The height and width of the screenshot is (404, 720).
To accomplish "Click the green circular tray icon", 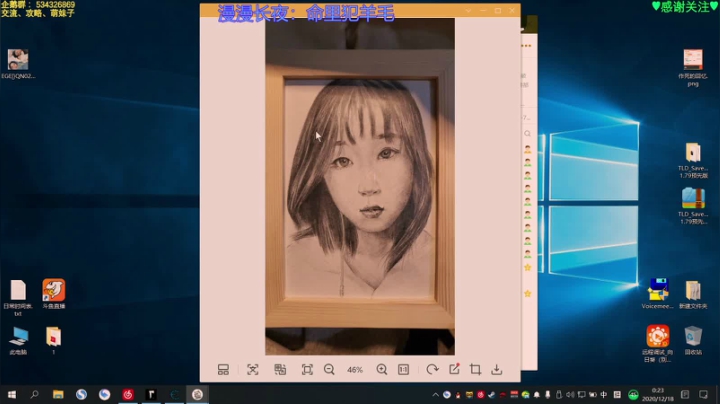I will coord(633,395).
